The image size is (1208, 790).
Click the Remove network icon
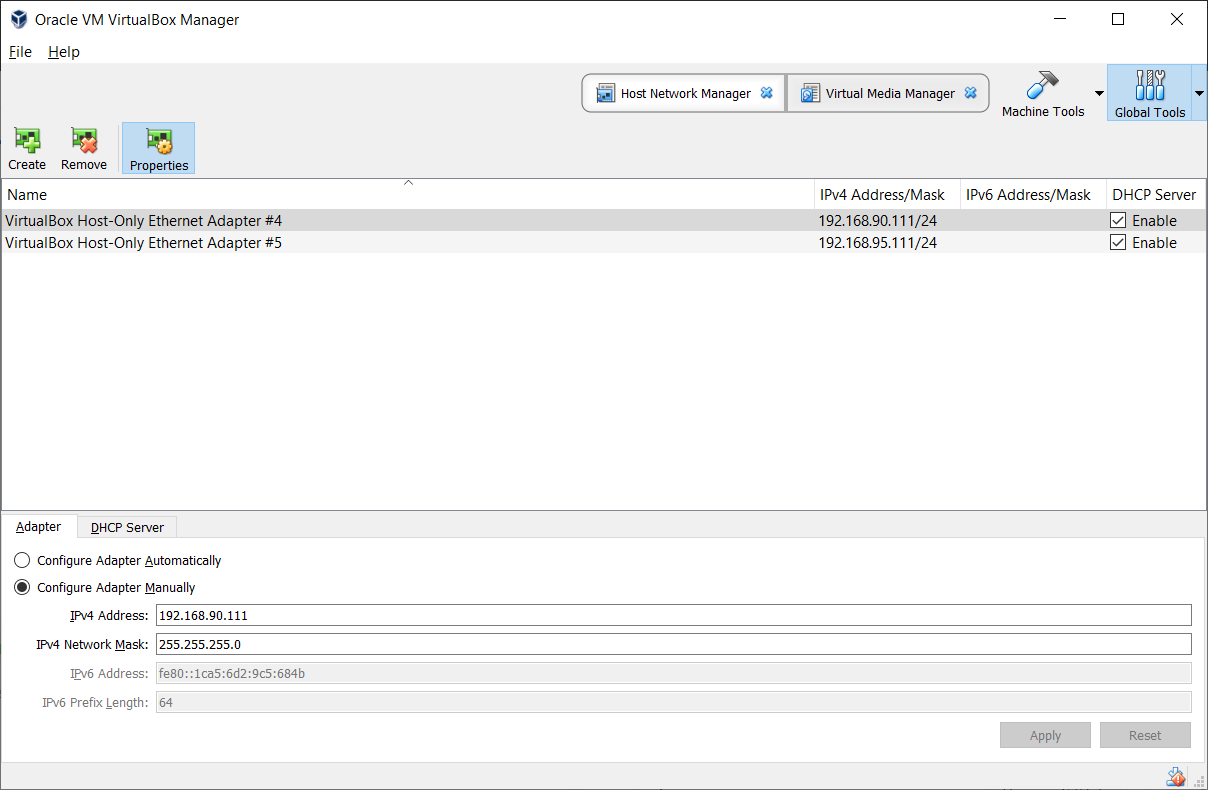point(84,141)
